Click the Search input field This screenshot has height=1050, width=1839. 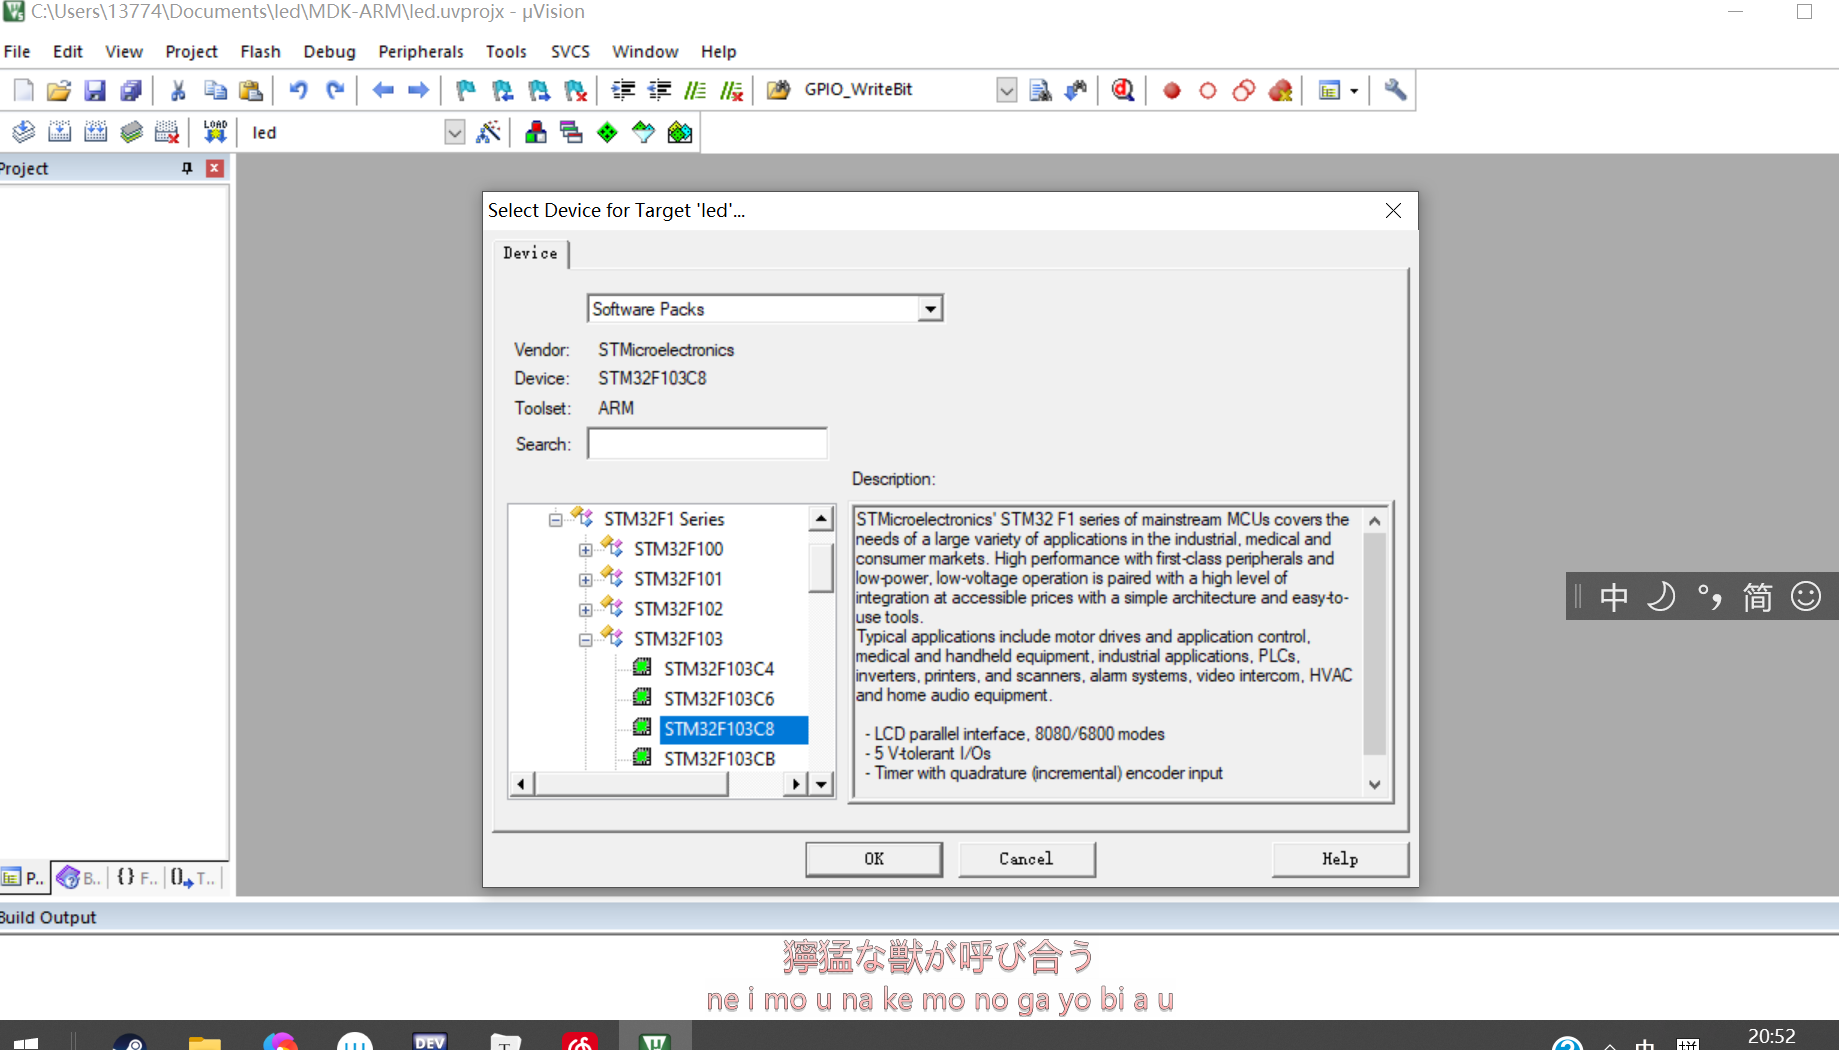tap(707, 443)
